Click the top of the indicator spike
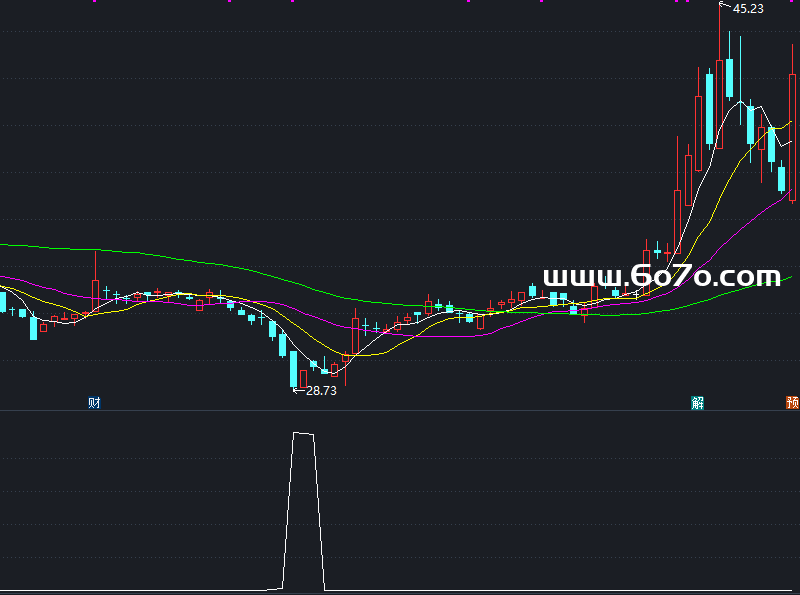Screen dimensions: 800x595 [x=303, y=434]
